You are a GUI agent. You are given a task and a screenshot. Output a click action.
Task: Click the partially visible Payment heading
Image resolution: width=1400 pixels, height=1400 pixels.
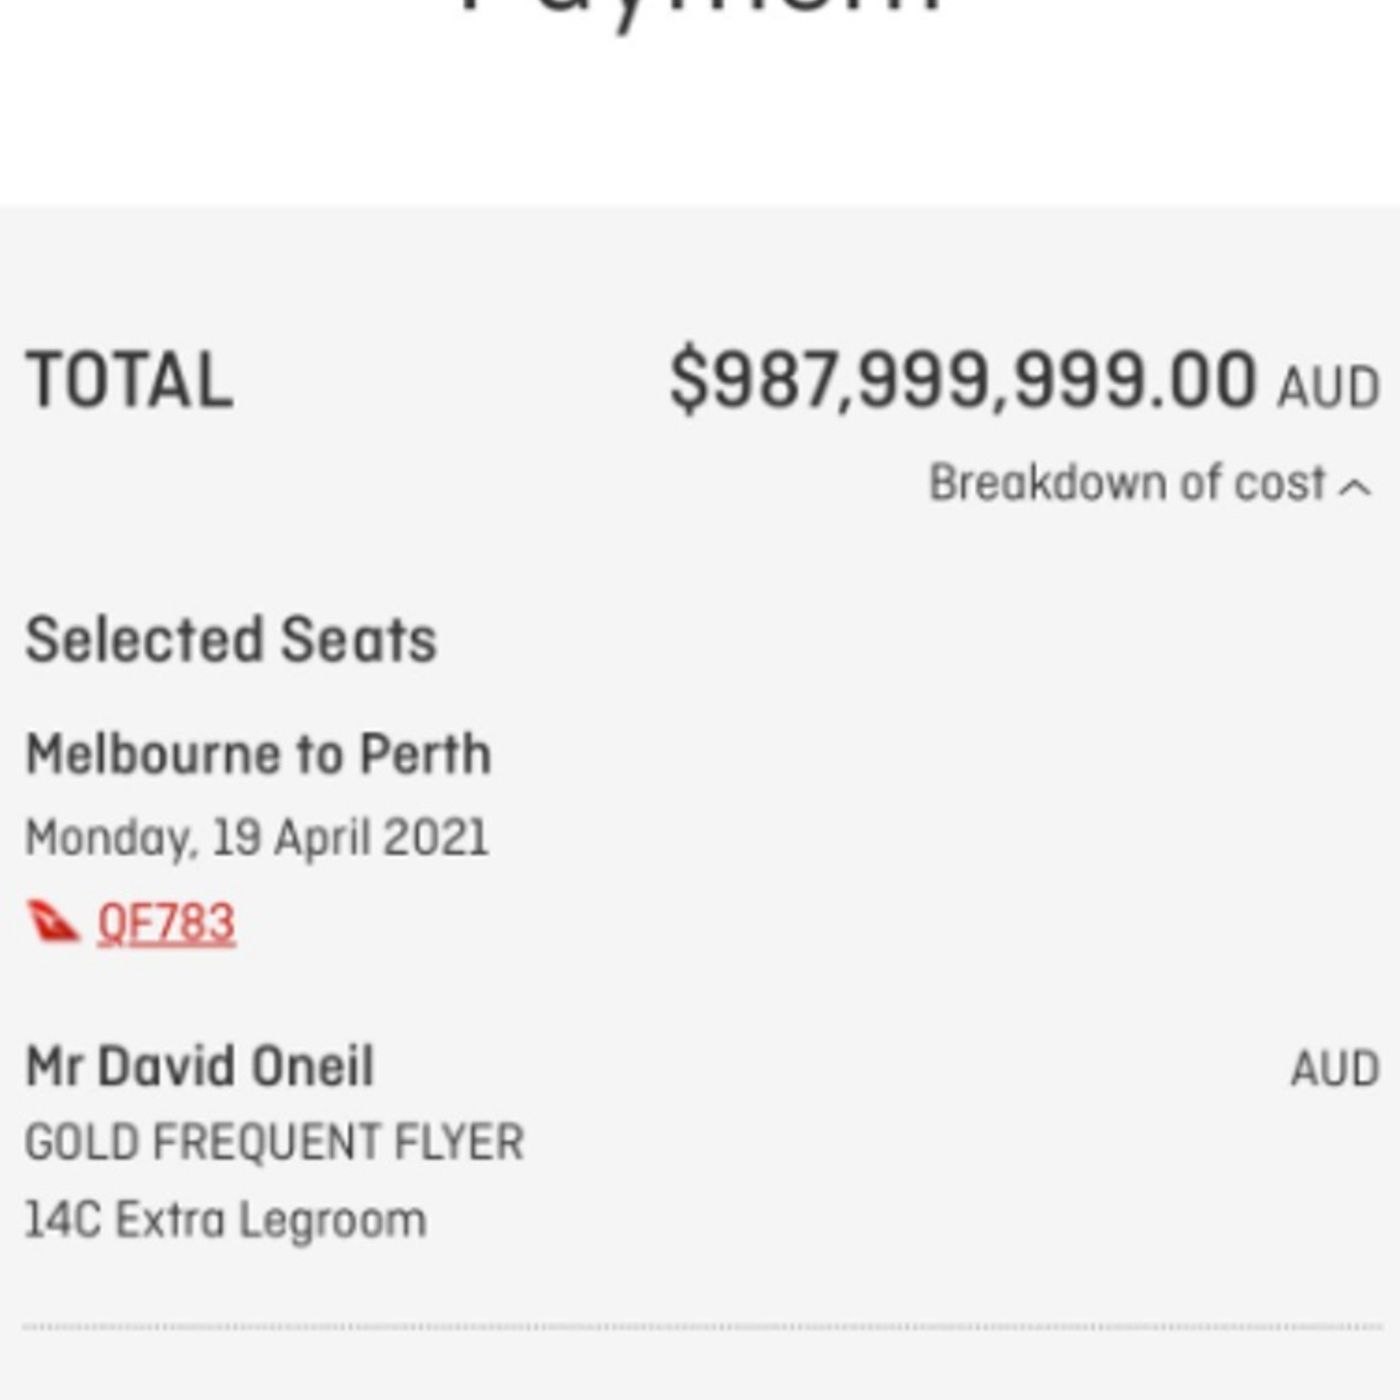[x=700, y=12]
